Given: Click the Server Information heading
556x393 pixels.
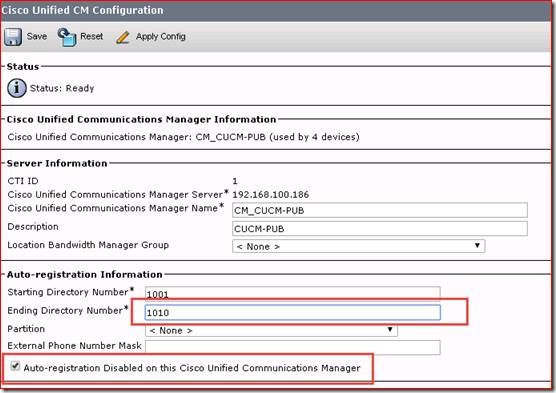Looking at the screenshot, I should point(57,164).
